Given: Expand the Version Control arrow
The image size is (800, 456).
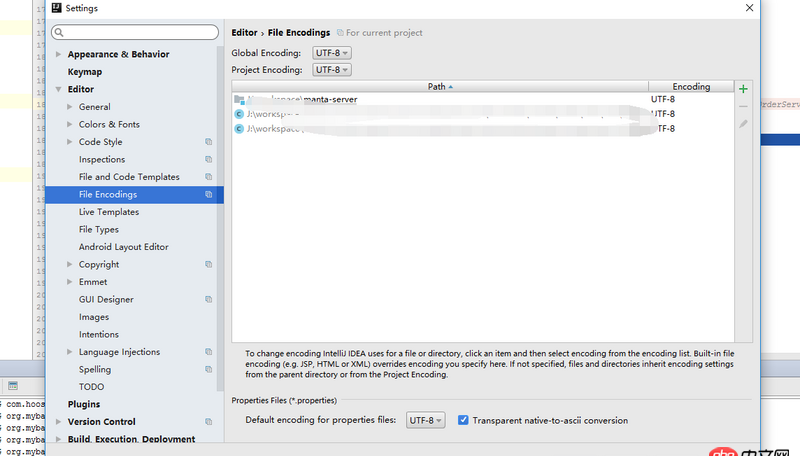Looking at the screenshot, I should click(x=58, y=422).
